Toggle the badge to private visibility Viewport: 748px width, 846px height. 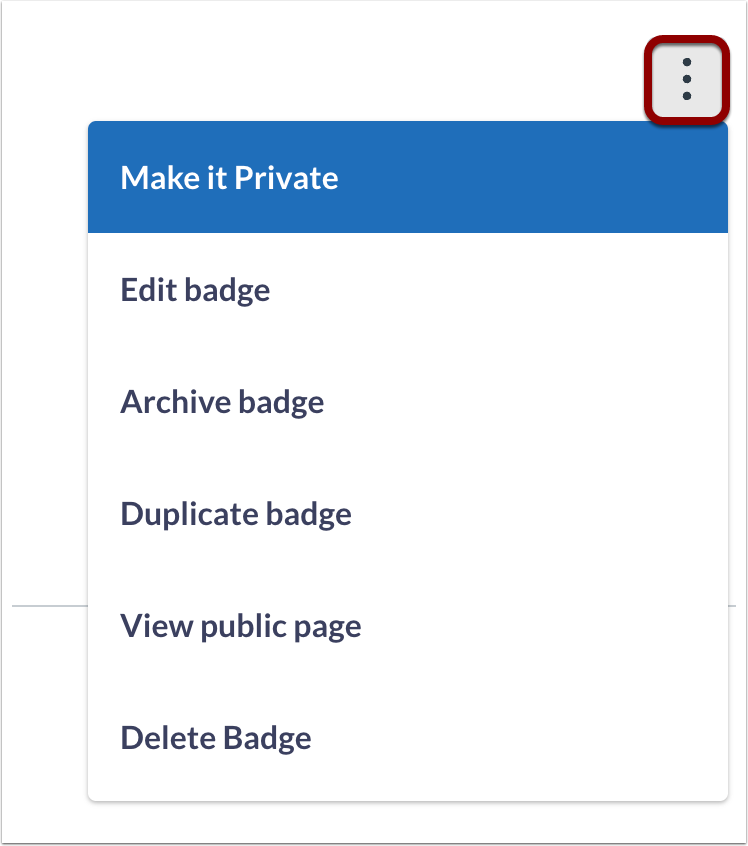click(229, 177)
